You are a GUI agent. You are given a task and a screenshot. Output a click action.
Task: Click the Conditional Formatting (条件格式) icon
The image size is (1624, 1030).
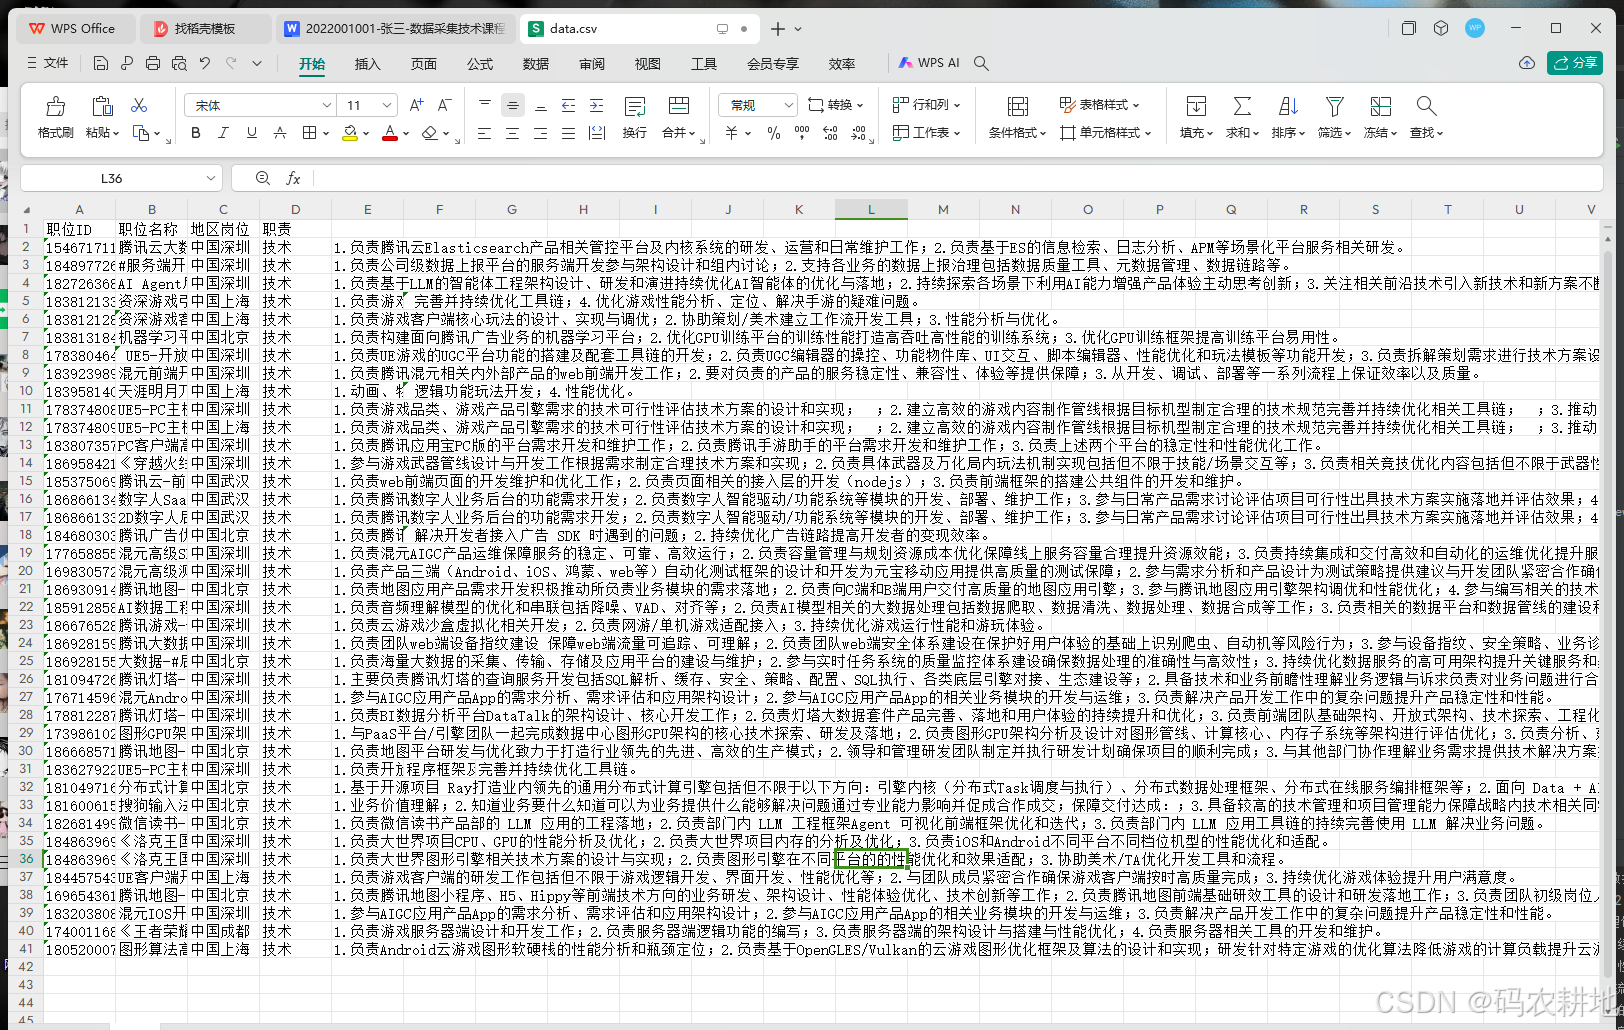tap(1018, 106)
